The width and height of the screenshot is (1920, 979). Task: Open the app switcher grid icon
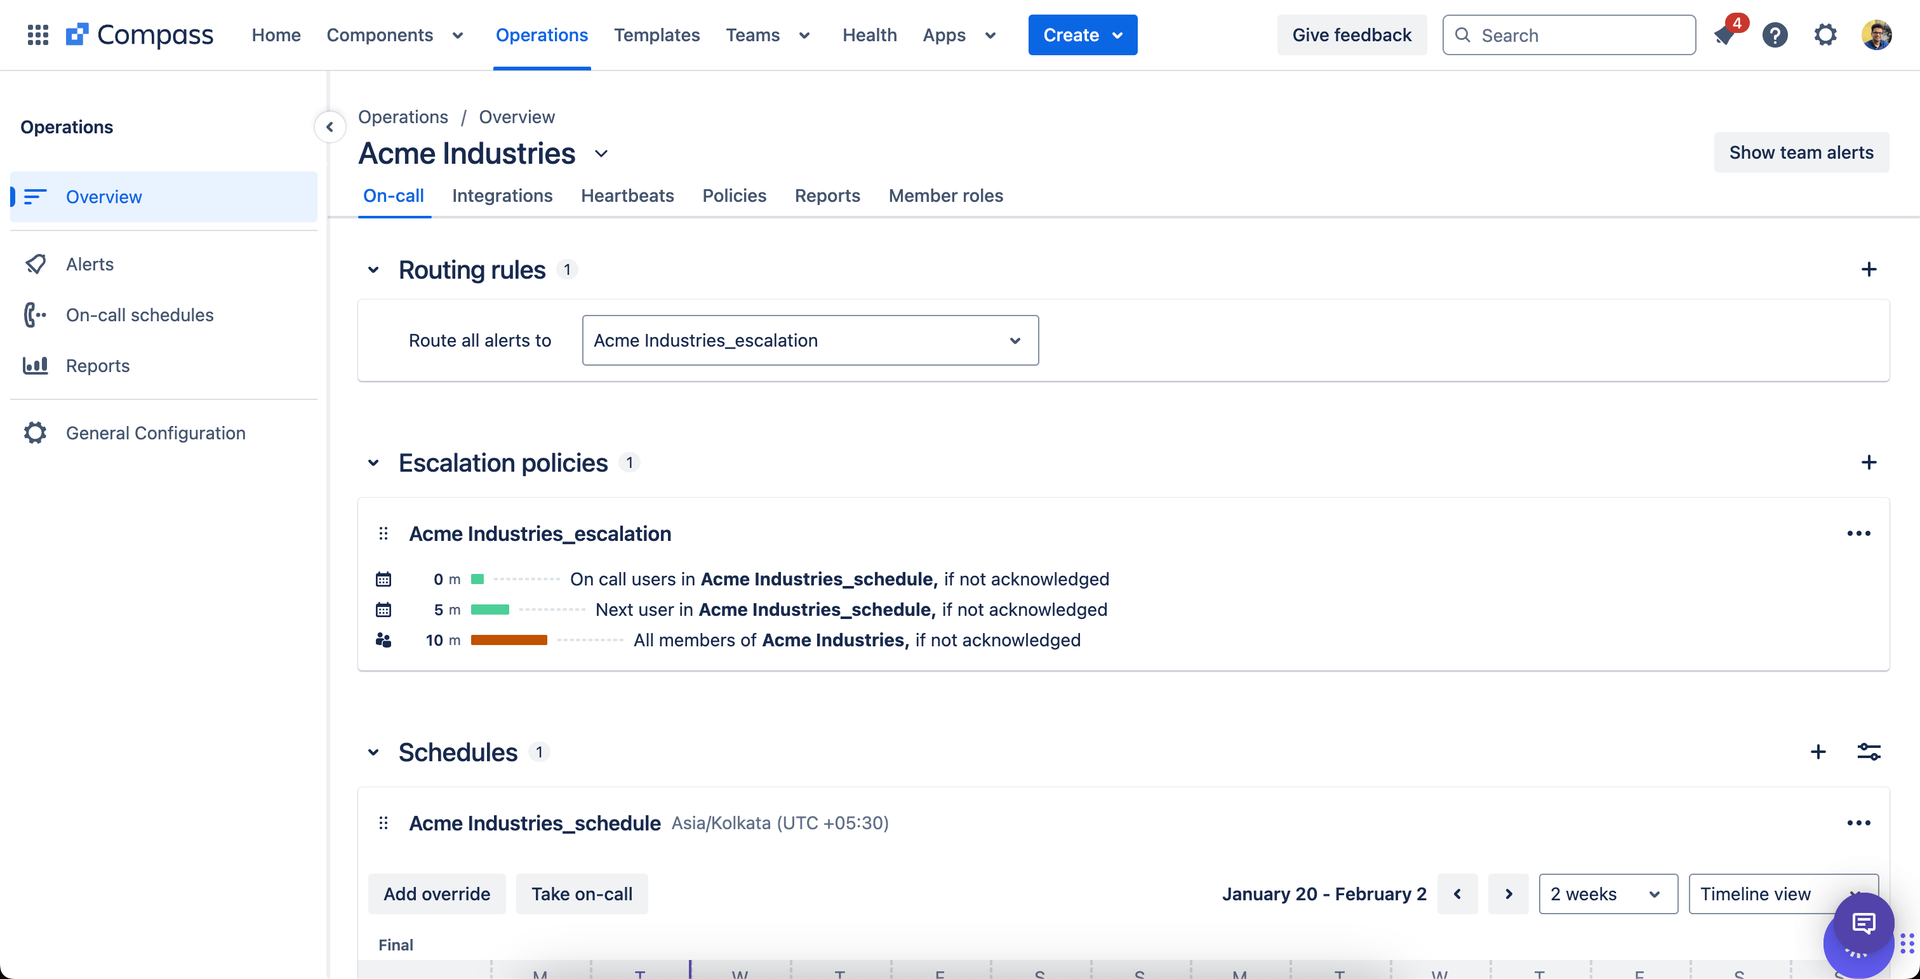(38, 35)
